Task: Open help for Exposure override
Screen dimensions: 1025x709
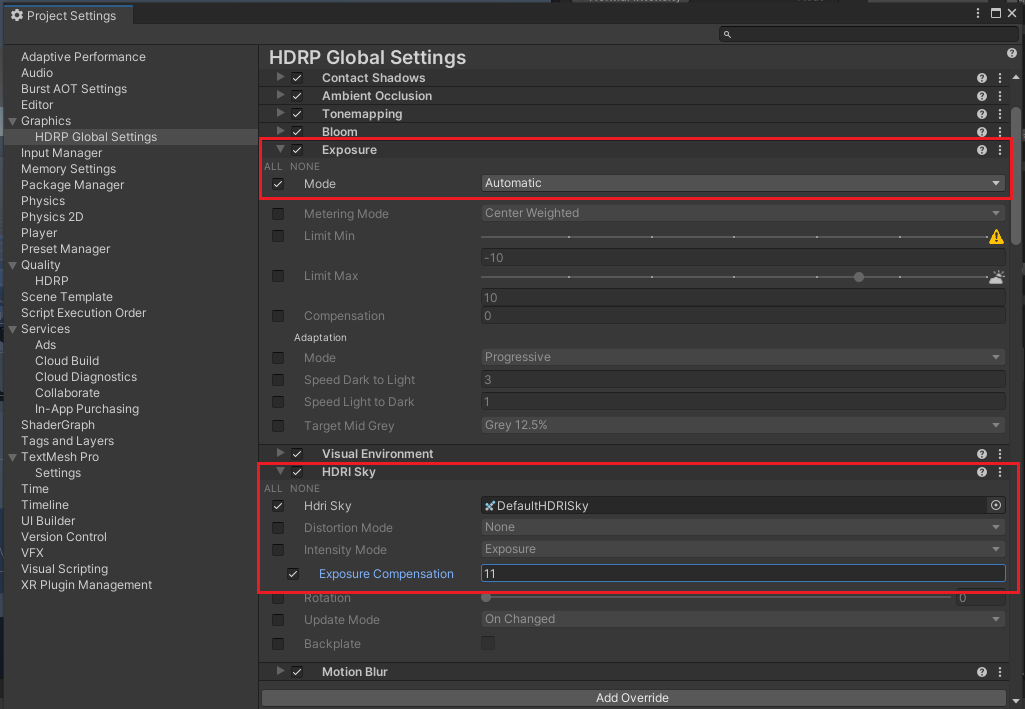Action: 981,150
